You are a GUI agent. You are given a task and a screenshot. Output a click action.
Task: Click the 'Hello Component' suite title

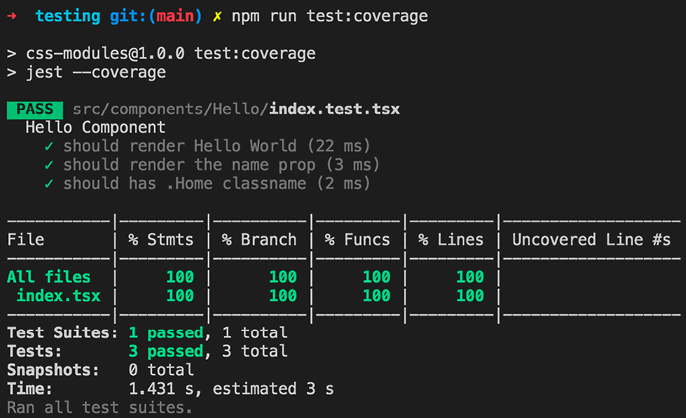point(95,128)
